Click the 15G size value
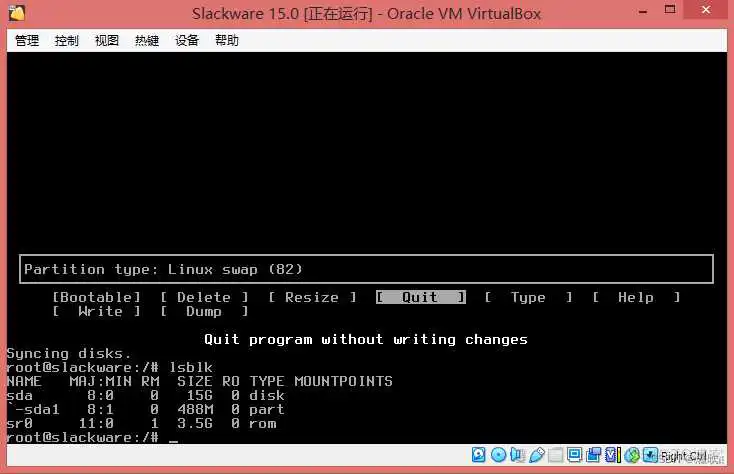 200,395
